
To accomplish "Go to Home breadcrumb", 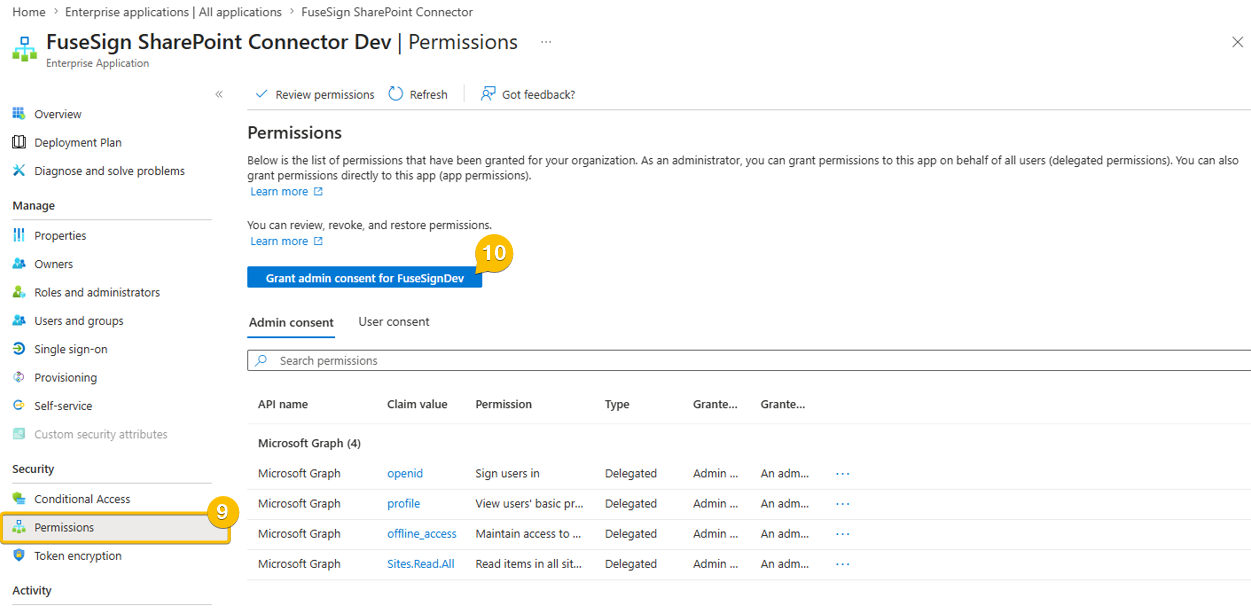I will tap(29, 12).
